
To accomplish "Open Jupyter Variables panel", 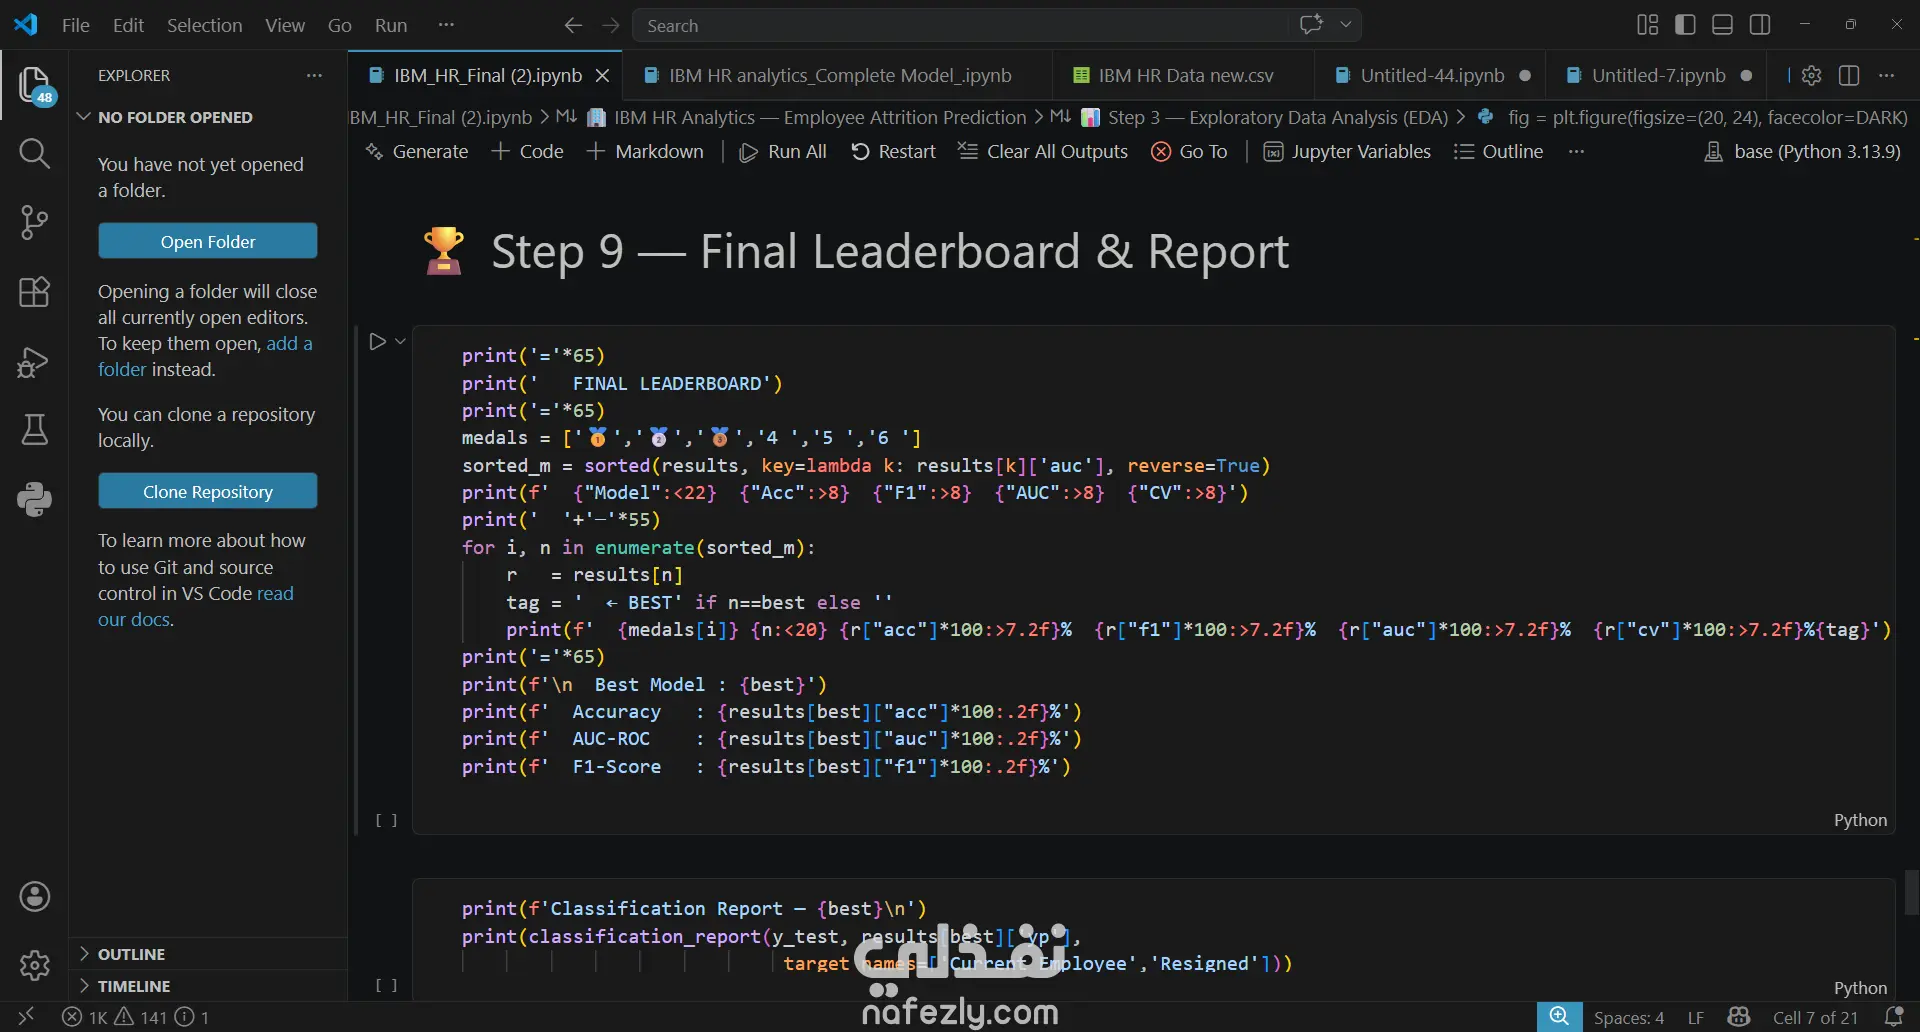I will pyautogui.click(x=1347, y=152).
